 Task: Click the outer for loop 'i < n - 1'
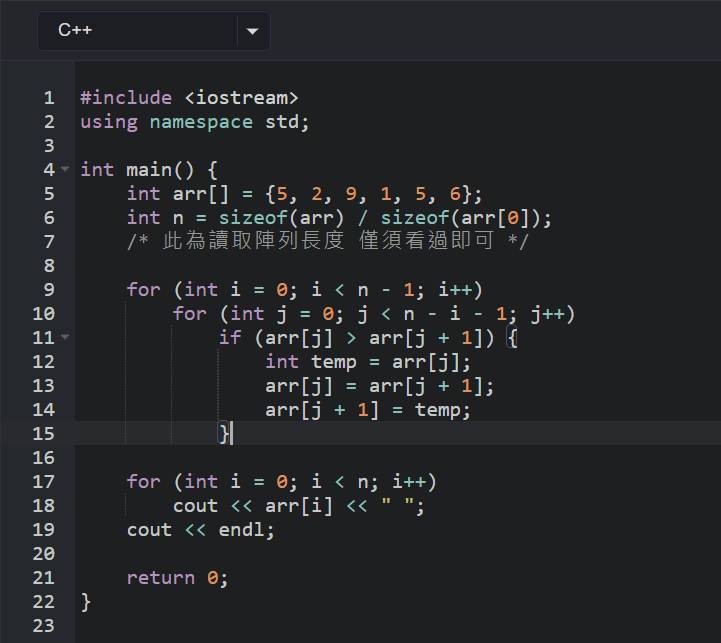coord(362,290)
